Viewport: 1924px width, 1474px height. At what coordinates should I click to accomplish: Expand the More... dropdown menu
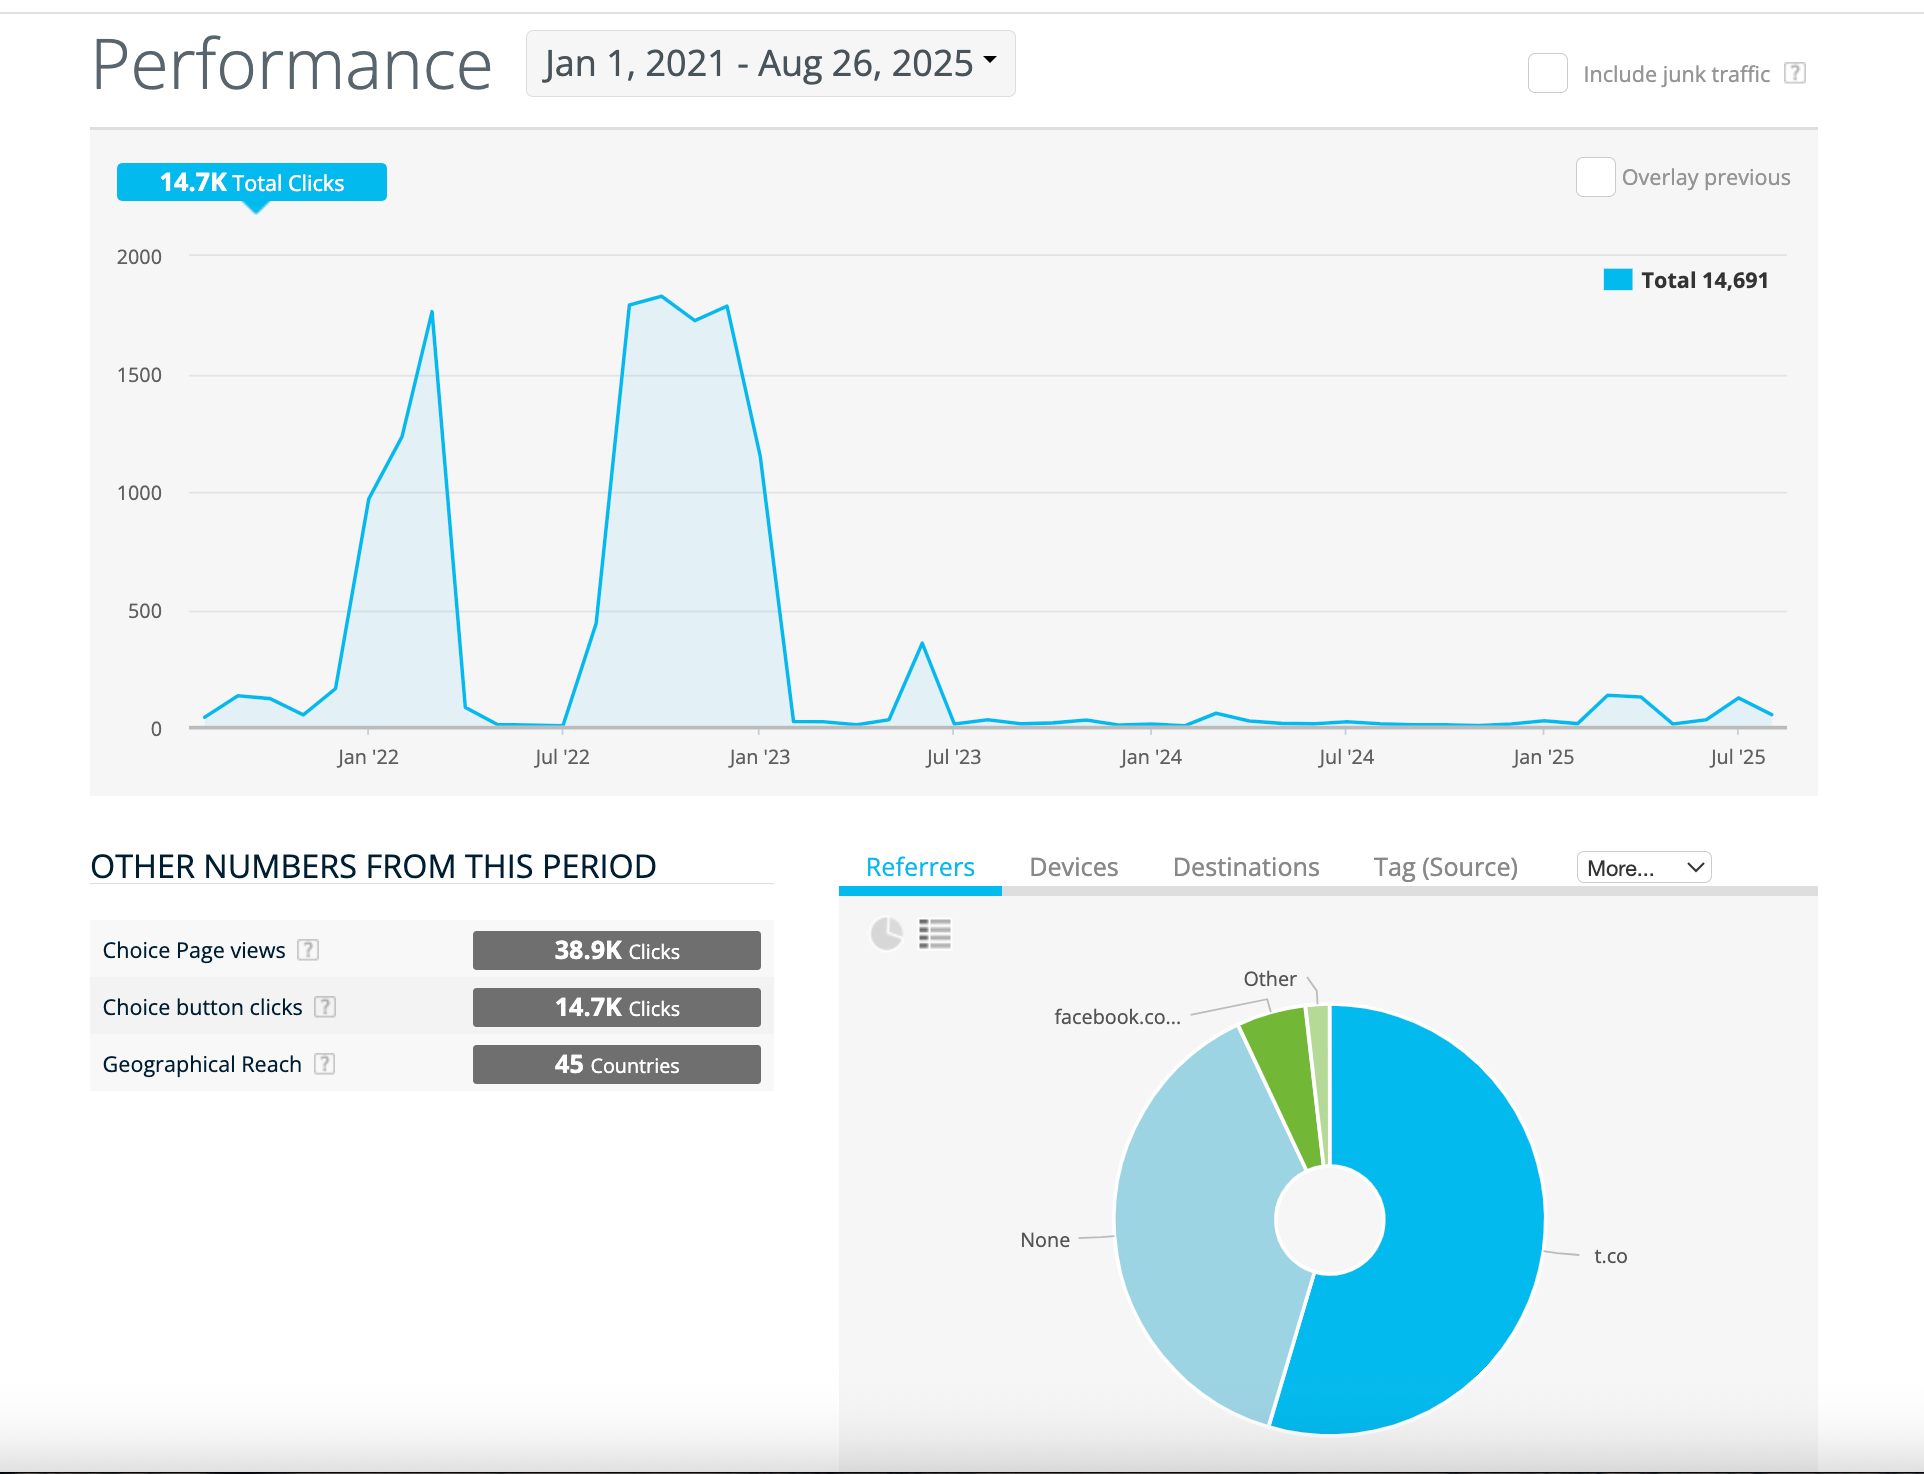[1644, 867]
